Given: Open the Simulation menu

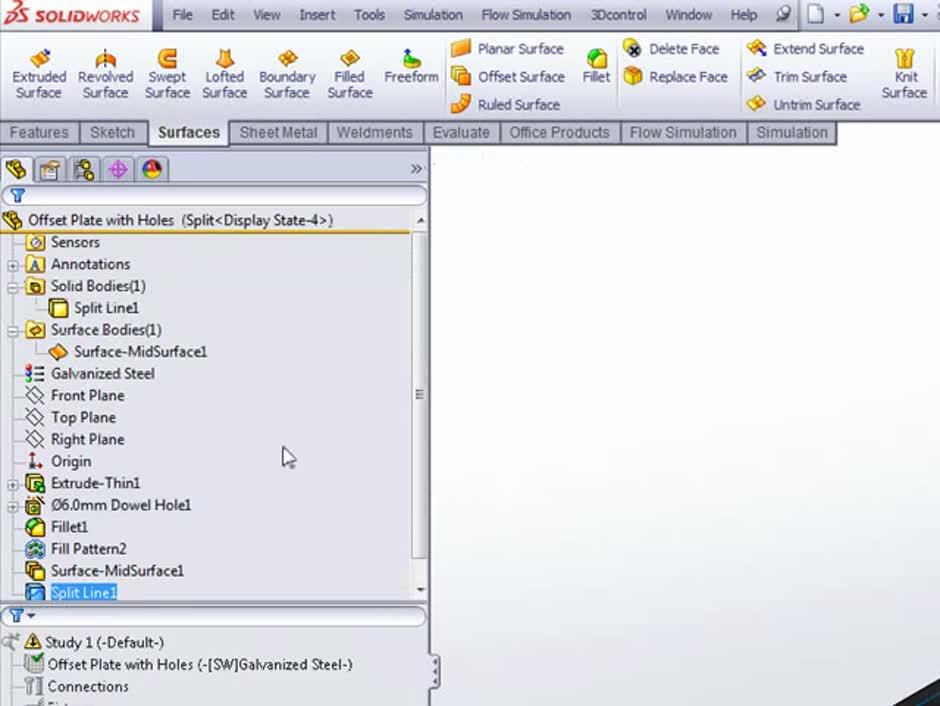Looking at the screenshot, I should pyautogui.click(x=432, y=15).
